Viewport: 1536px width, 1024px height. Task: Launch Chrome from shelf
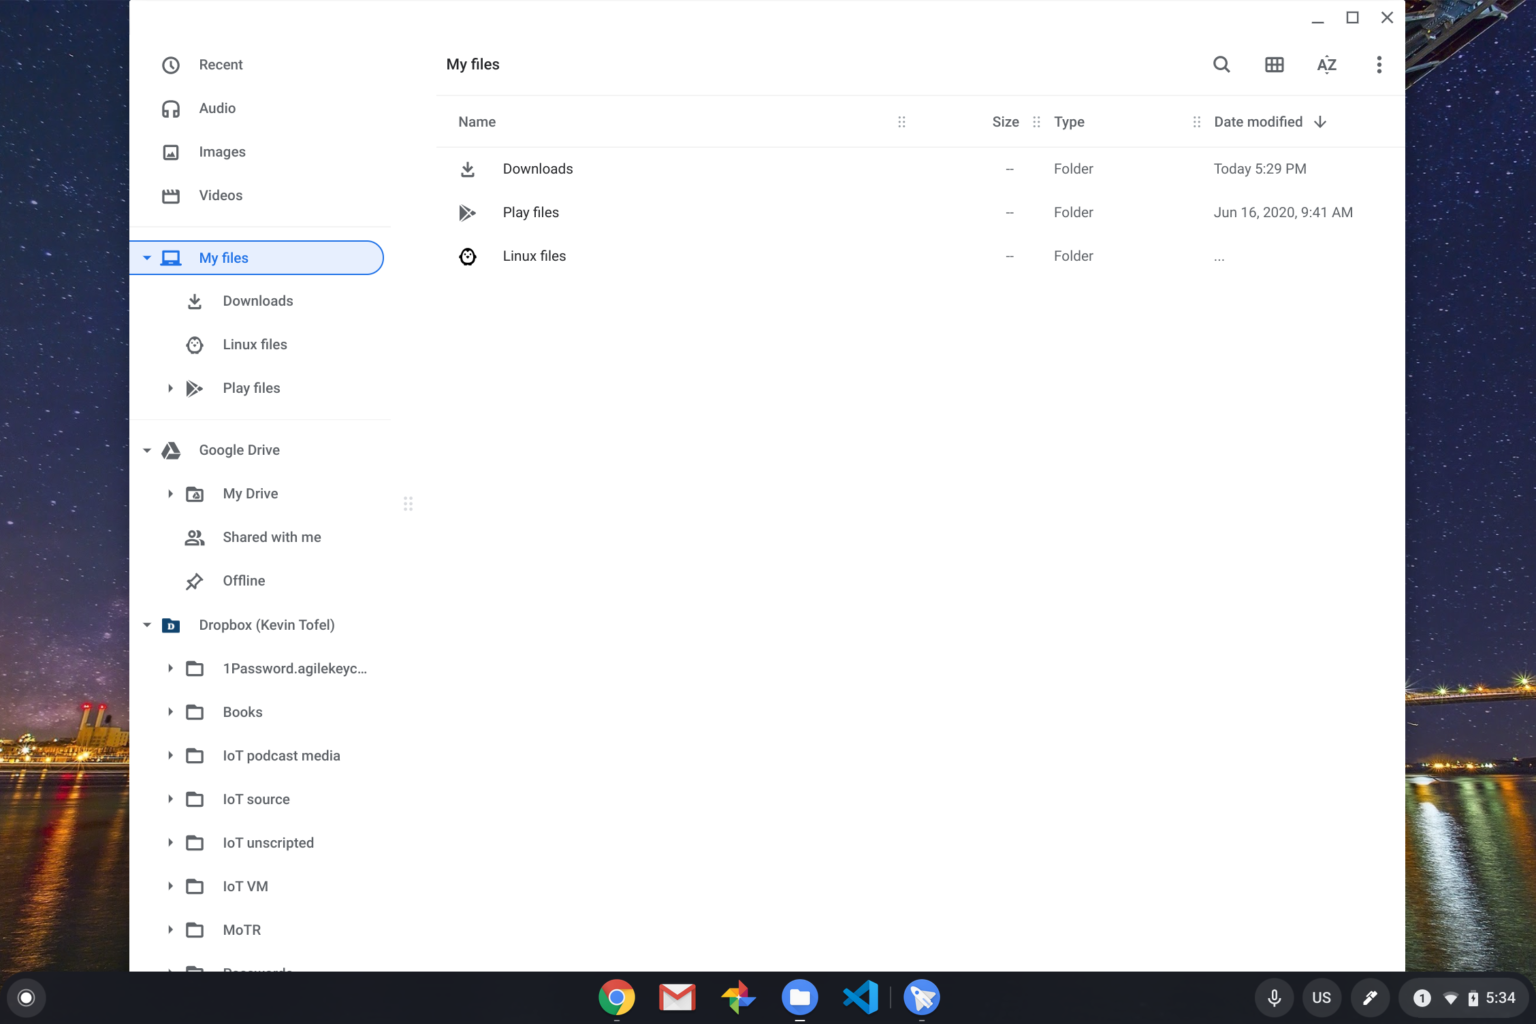pos(617,997)
